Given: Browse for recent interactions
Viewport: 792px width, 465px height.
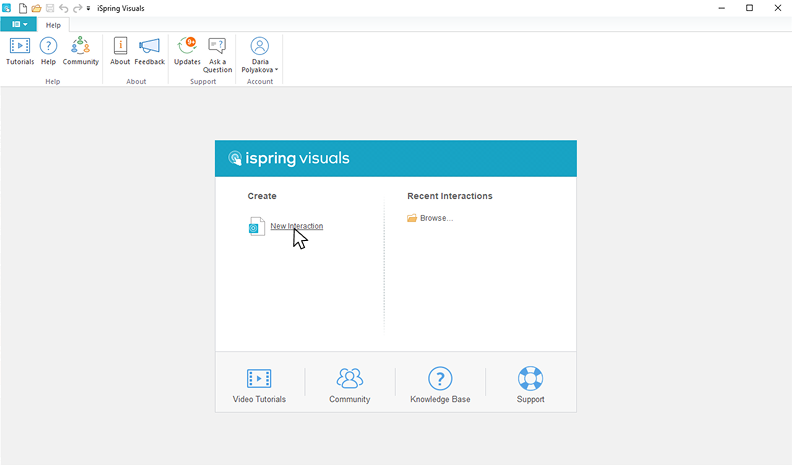Looking at the screenshot, I should click(436, 218).
